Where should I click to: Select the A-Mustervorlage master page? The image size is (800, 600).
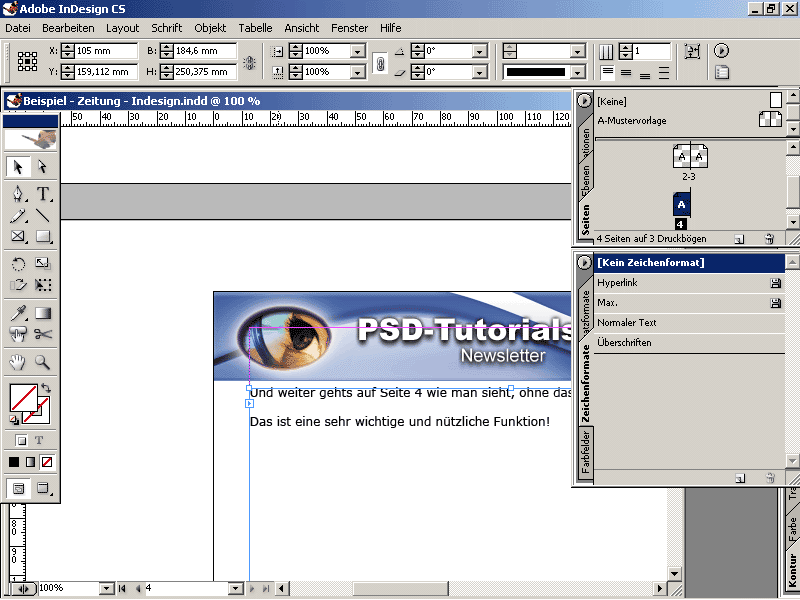coord(689,120)
